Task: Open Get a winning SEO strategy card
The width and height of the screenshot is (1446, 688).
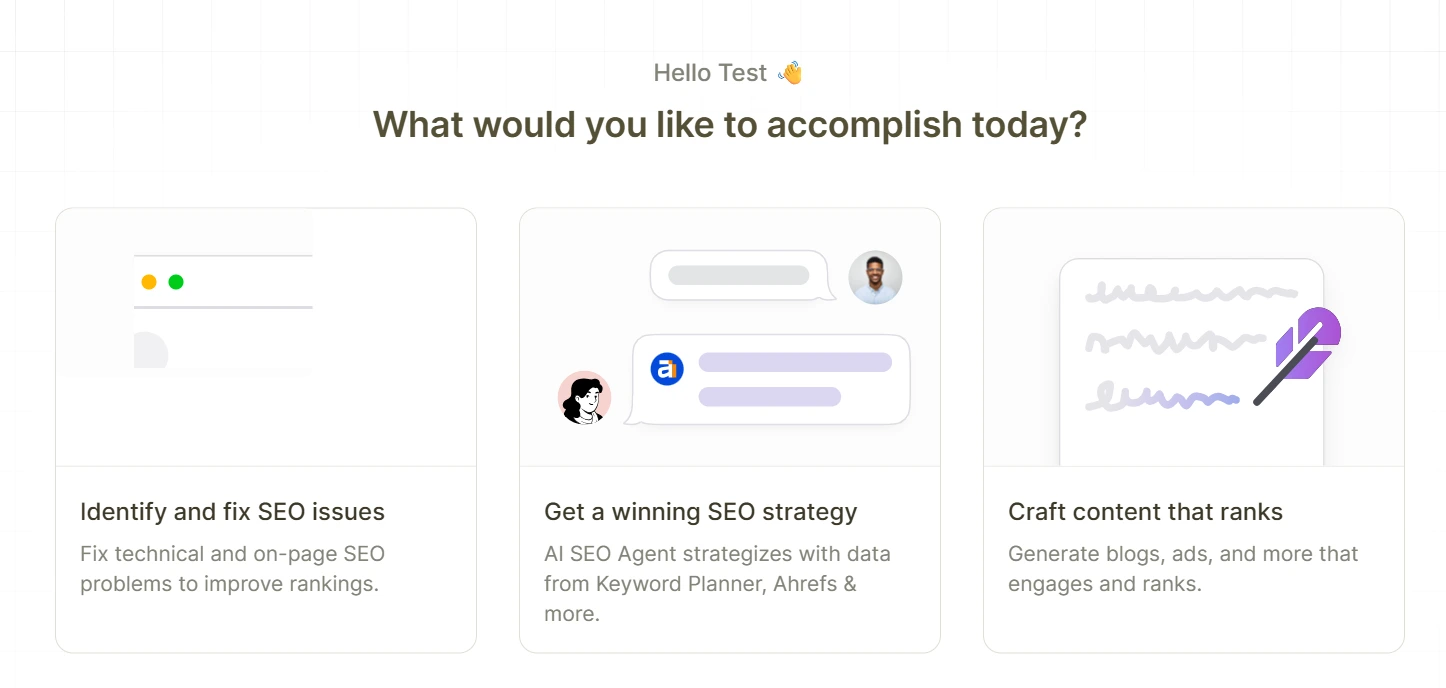Action: [730, 430]
